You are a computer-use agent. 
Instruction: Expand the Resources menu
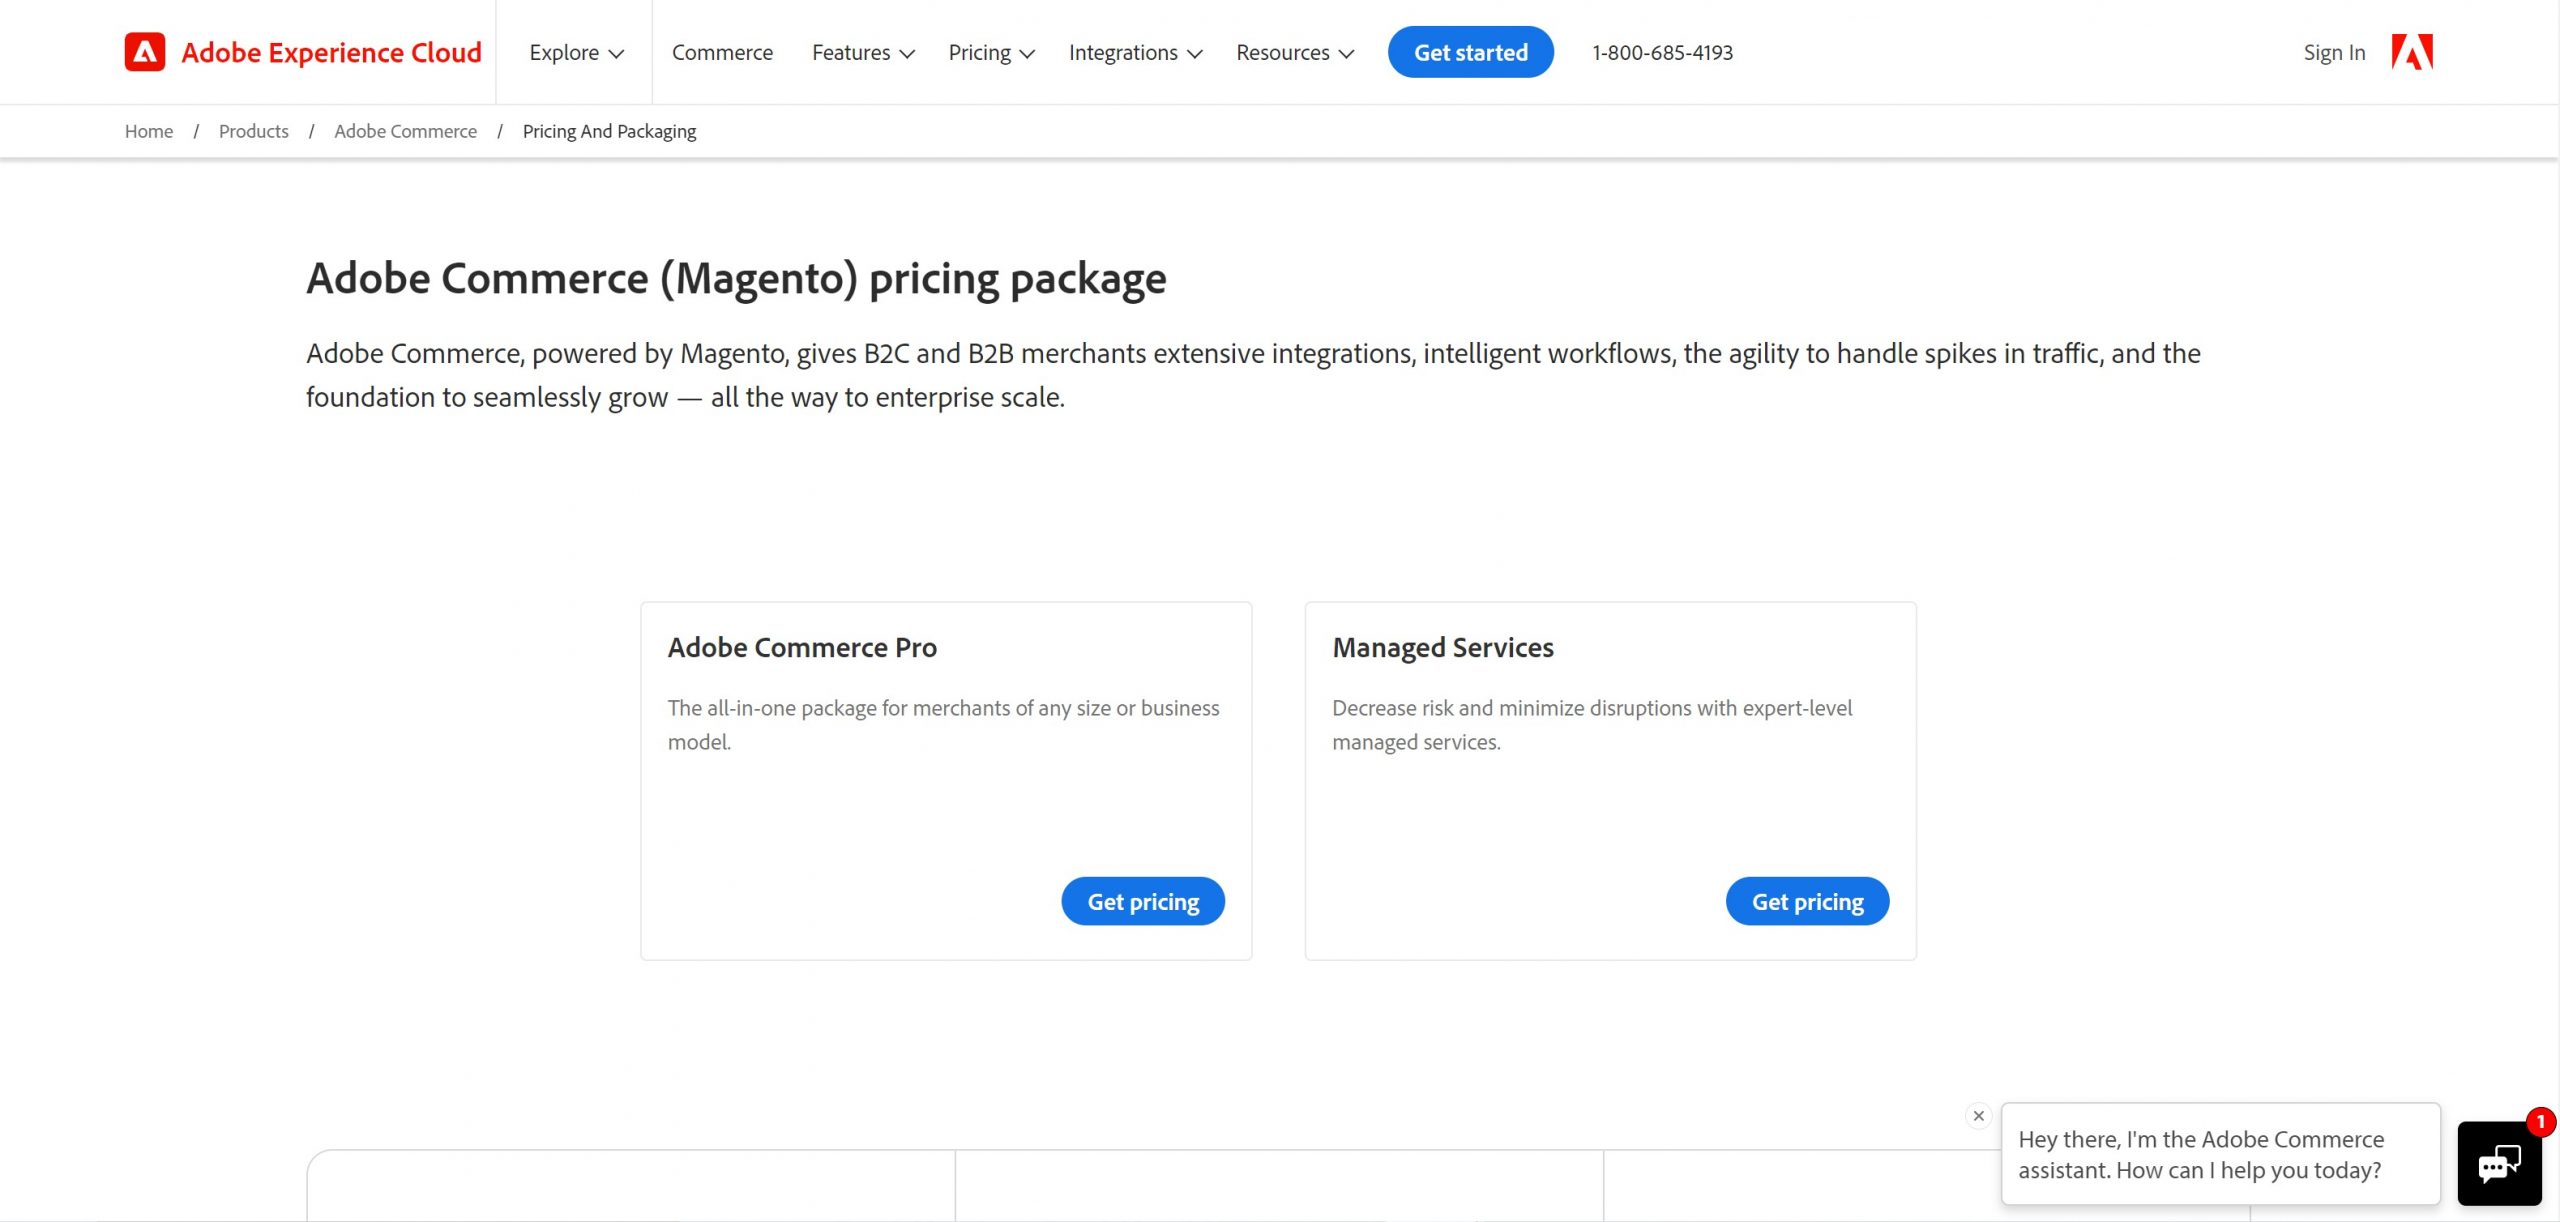(1294, 52)
